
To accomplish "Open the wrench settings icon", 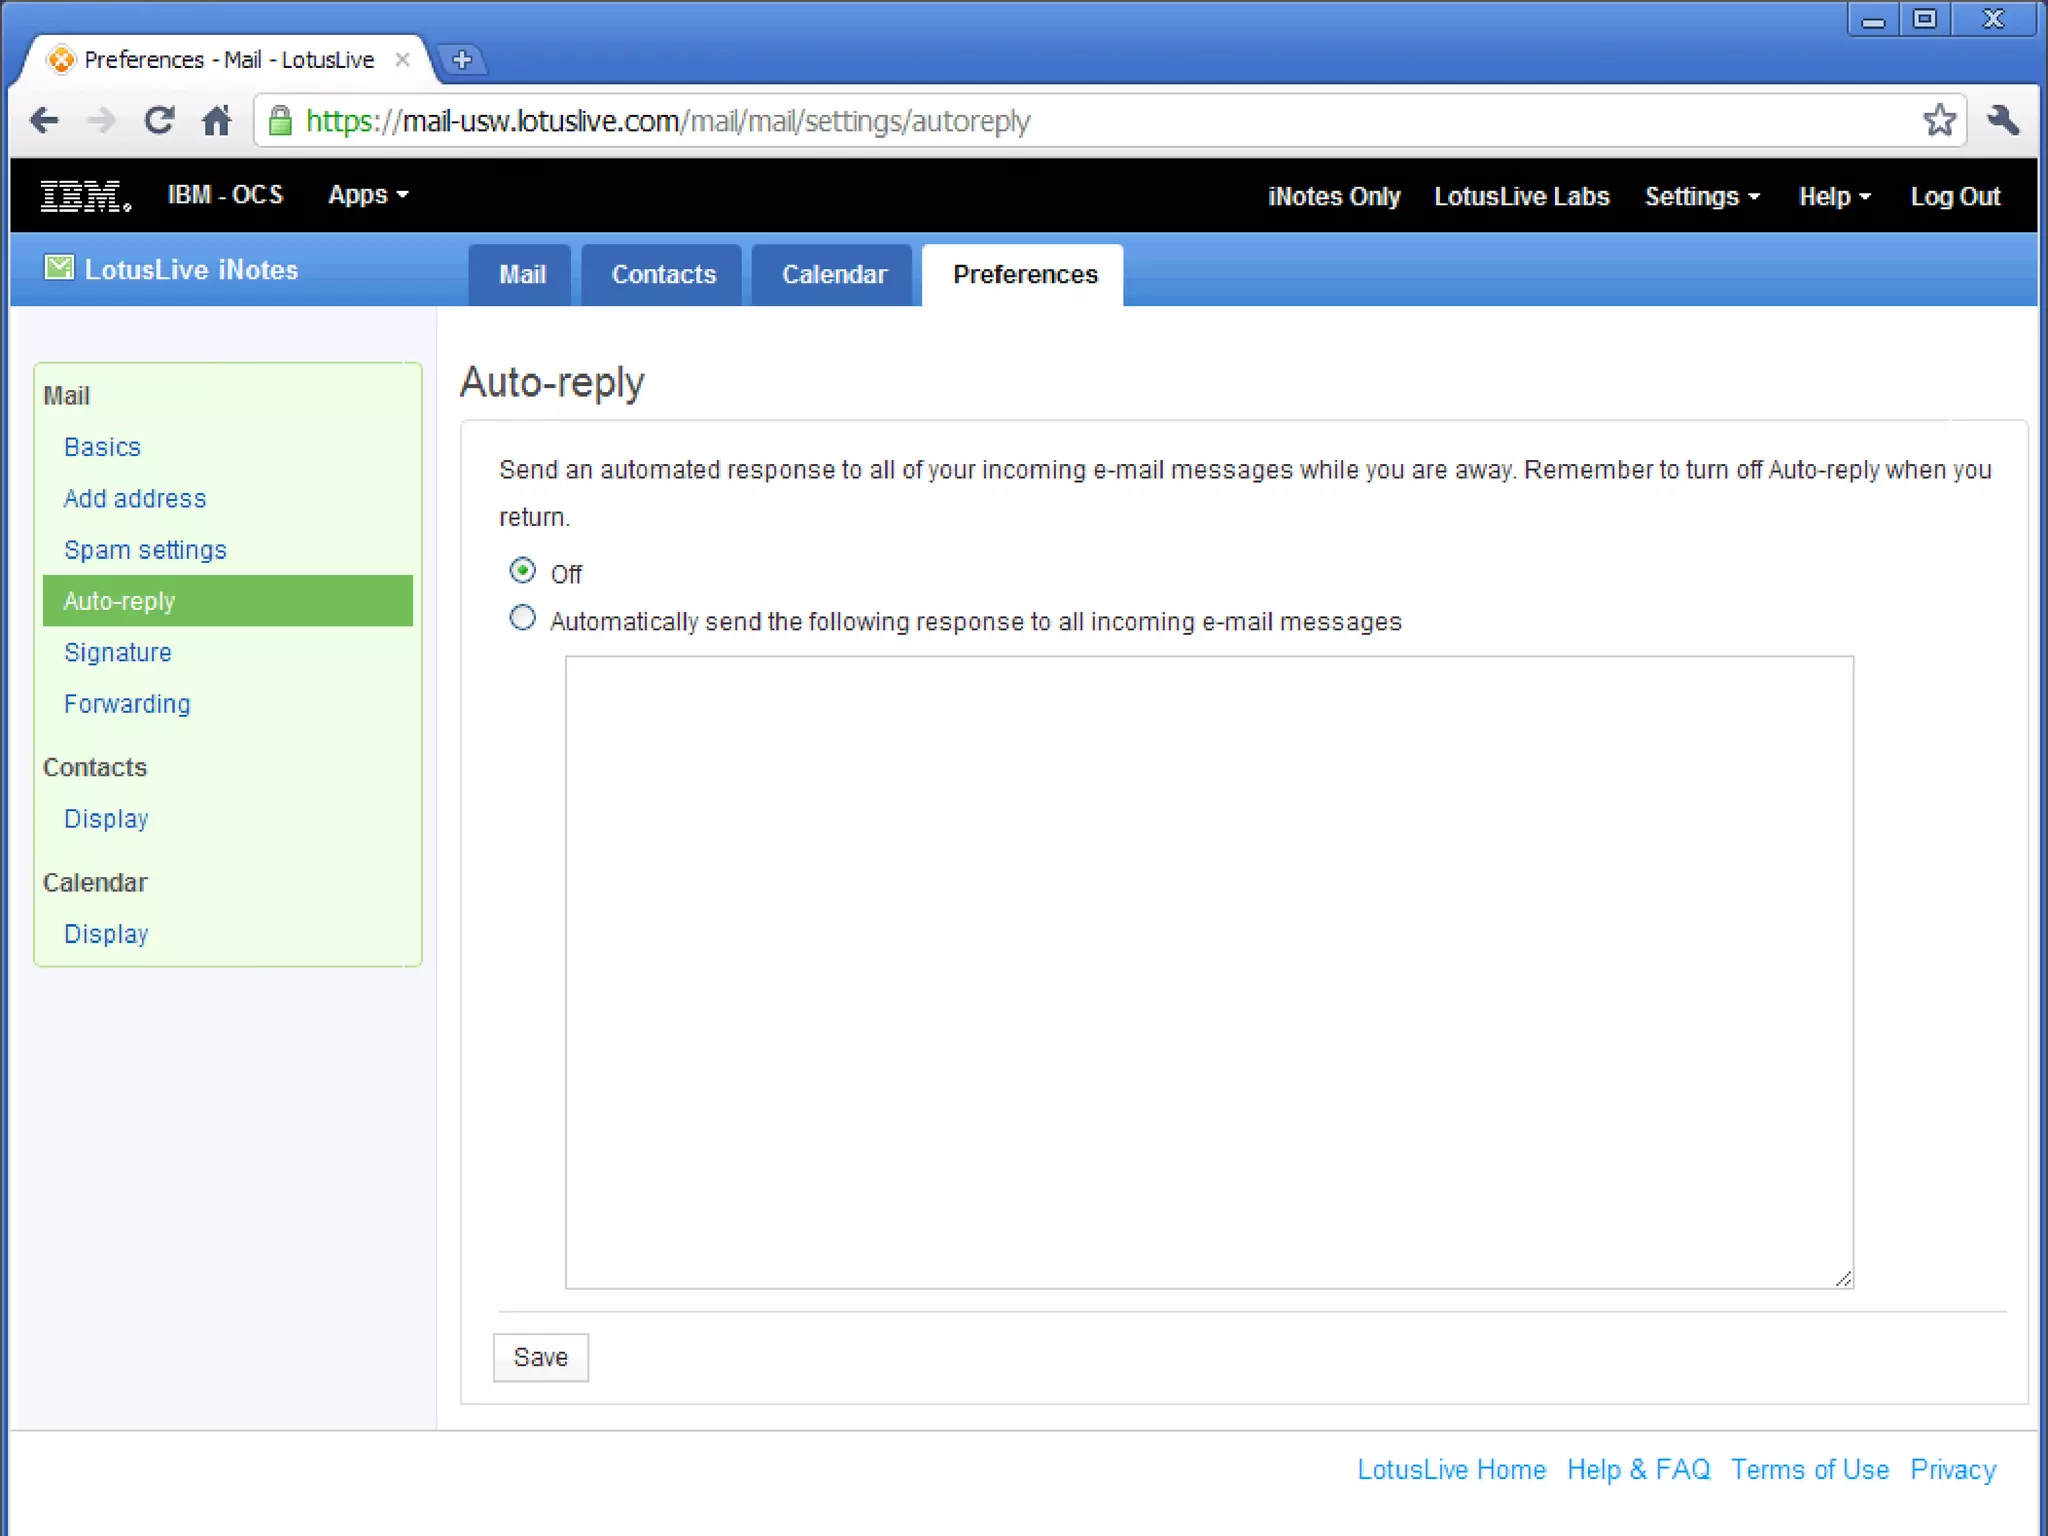I will click(2003, 121).
